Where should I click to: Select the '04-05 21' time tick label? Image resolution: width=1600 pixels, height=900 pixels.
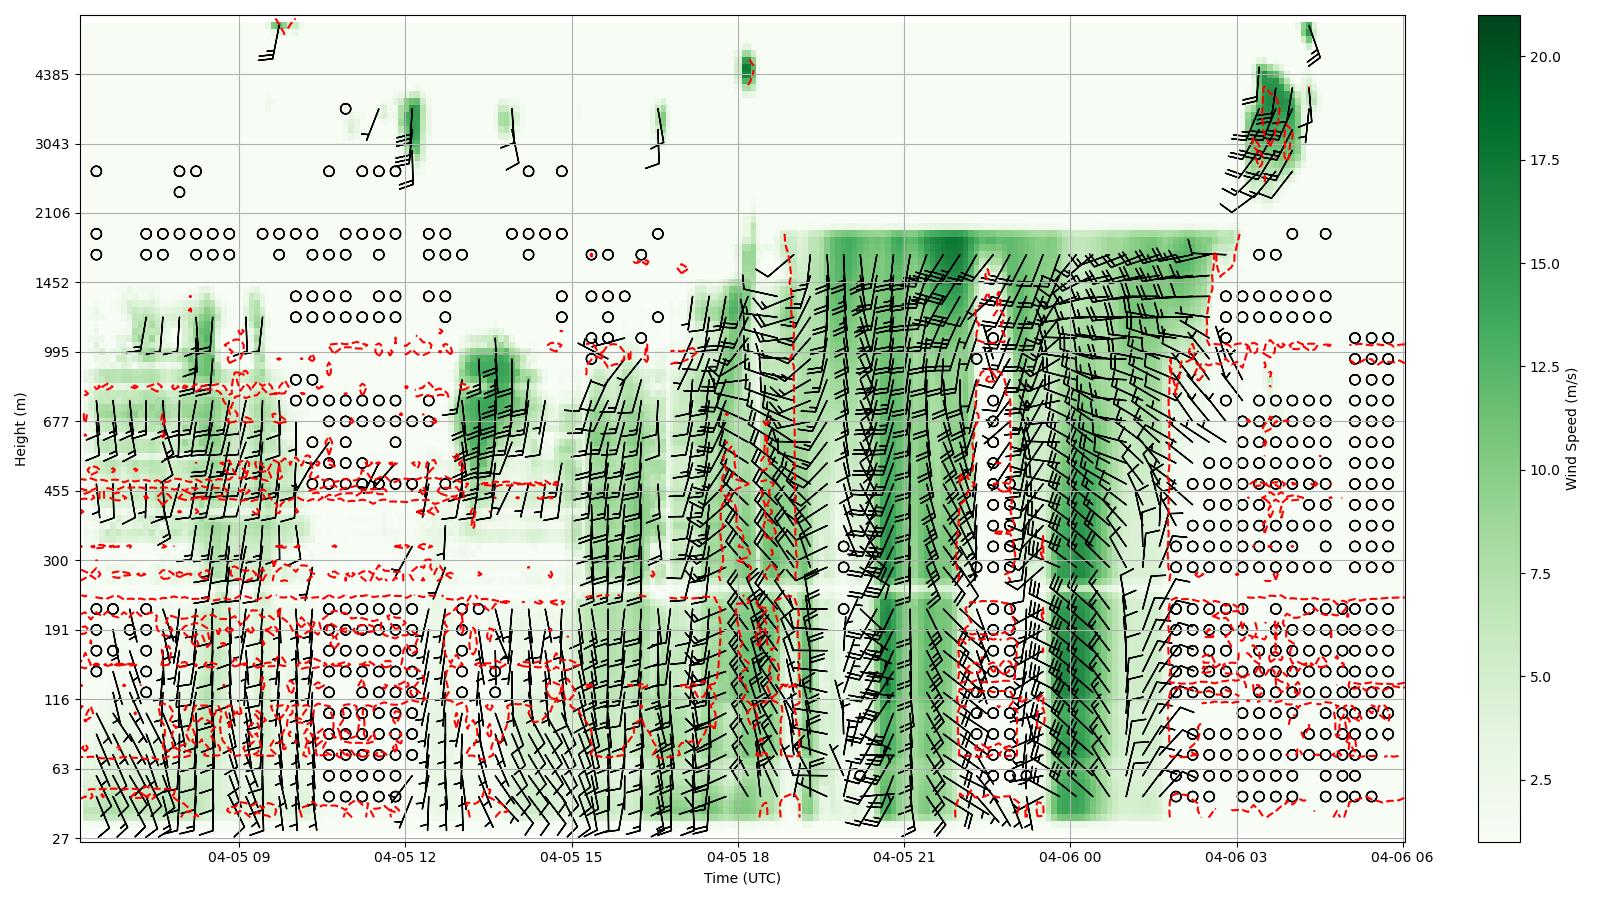904,857
